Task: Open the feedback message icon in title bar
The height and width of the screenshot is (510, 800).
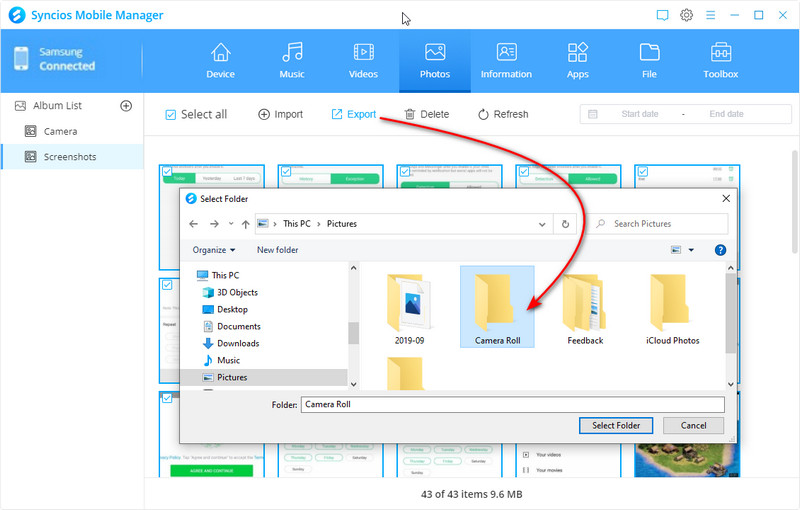Action: tap(662, 15)
